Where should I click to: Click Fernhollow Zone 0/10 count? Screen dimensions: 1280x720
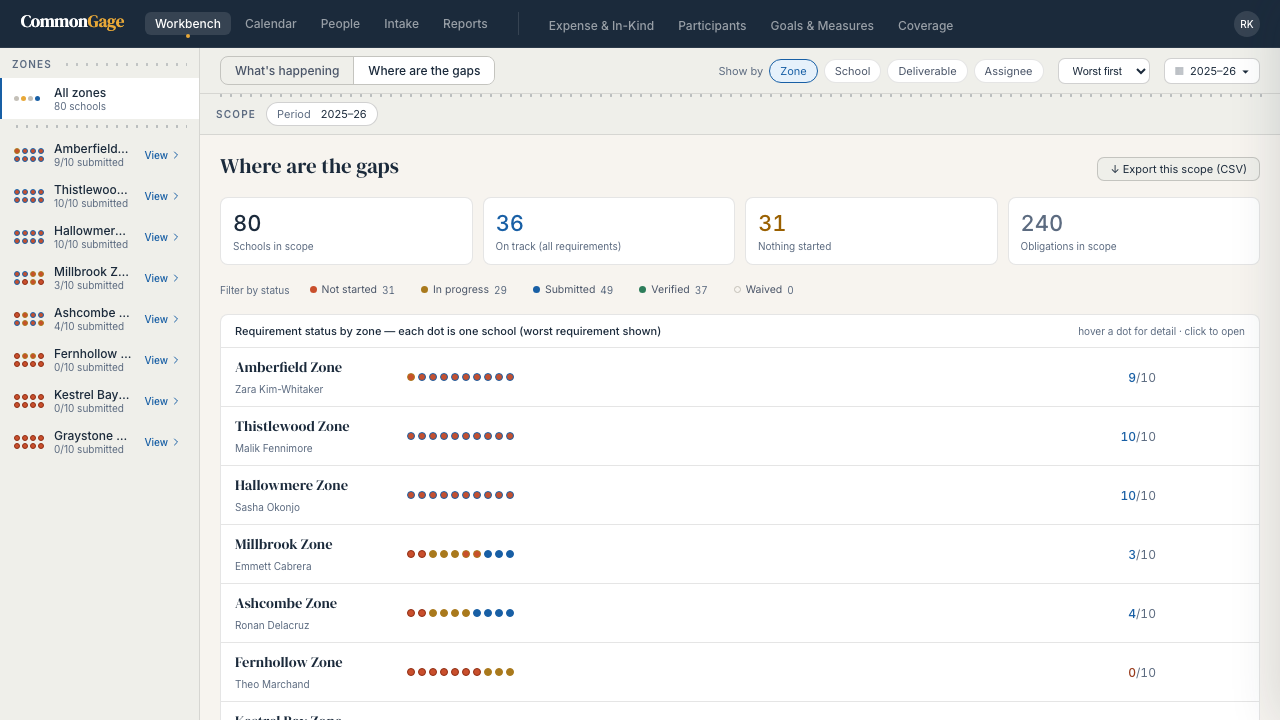(x=1142, y=673)
